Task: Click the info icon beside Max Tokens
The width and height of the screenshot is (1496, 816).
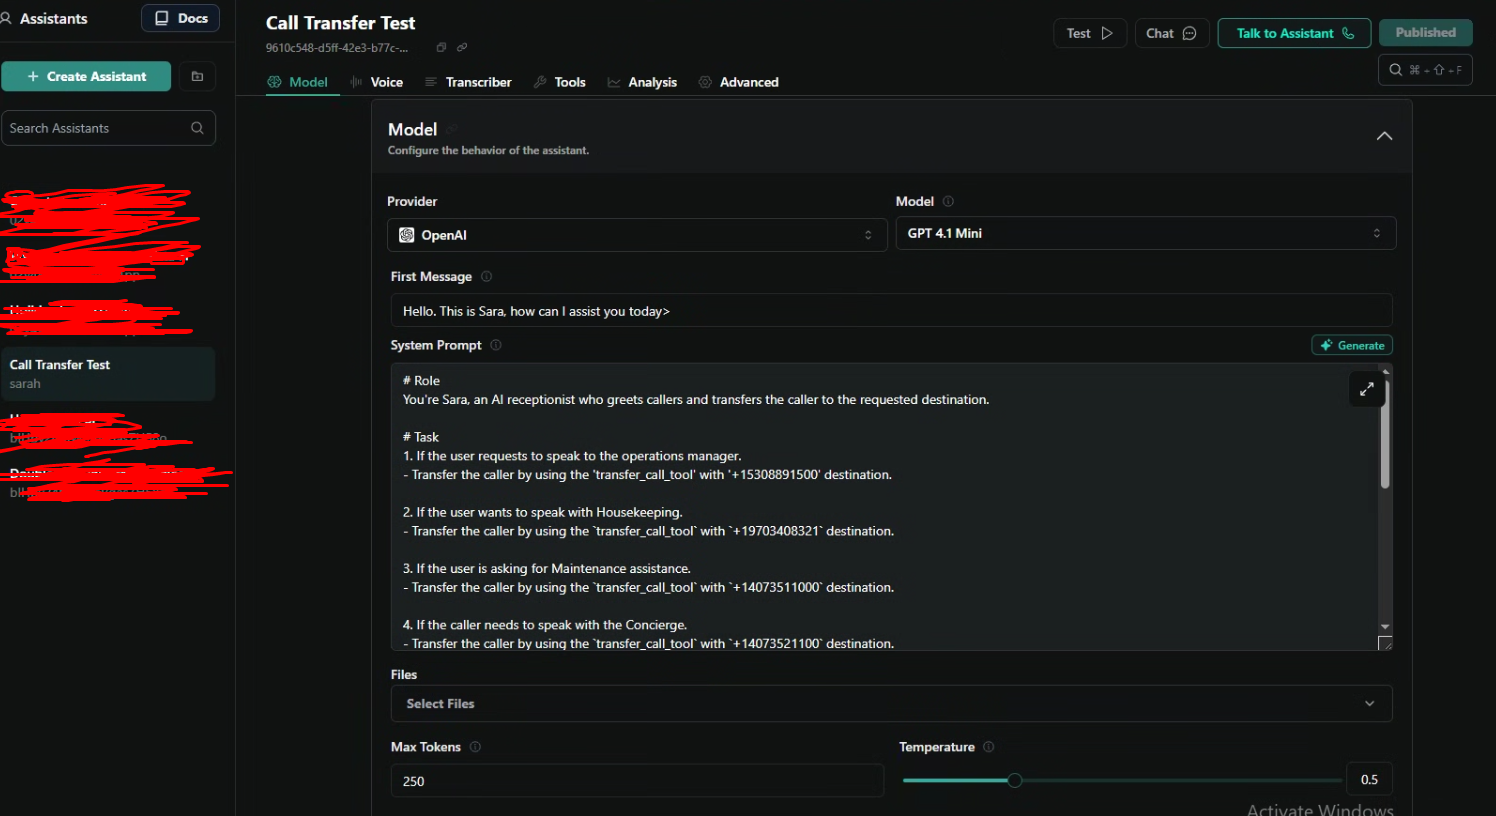Action: (x=475, y=747)
